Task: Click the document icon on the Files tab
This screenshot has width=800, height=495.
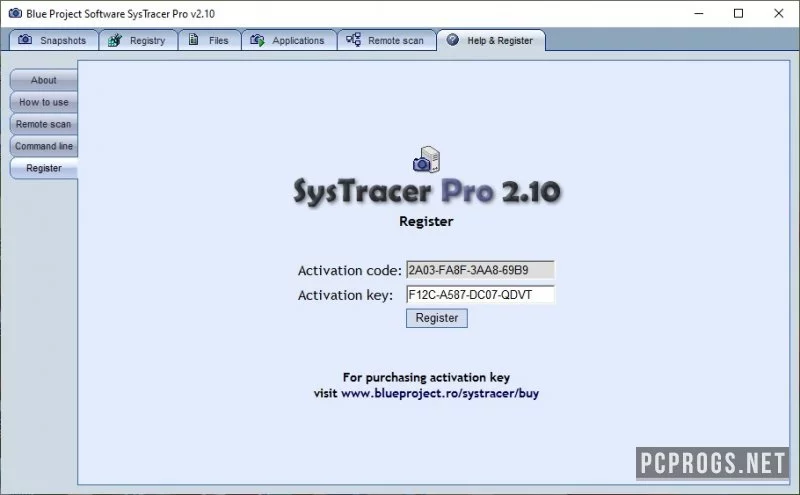Action: [193, 39]
